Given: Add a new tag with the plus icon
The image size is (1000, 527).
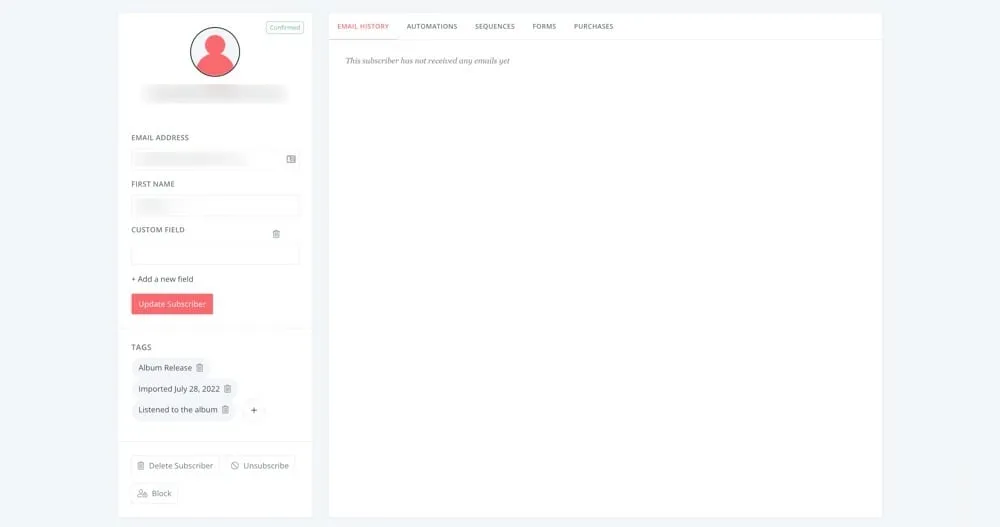Looking at the screenshot, I should tap(254, 410).
